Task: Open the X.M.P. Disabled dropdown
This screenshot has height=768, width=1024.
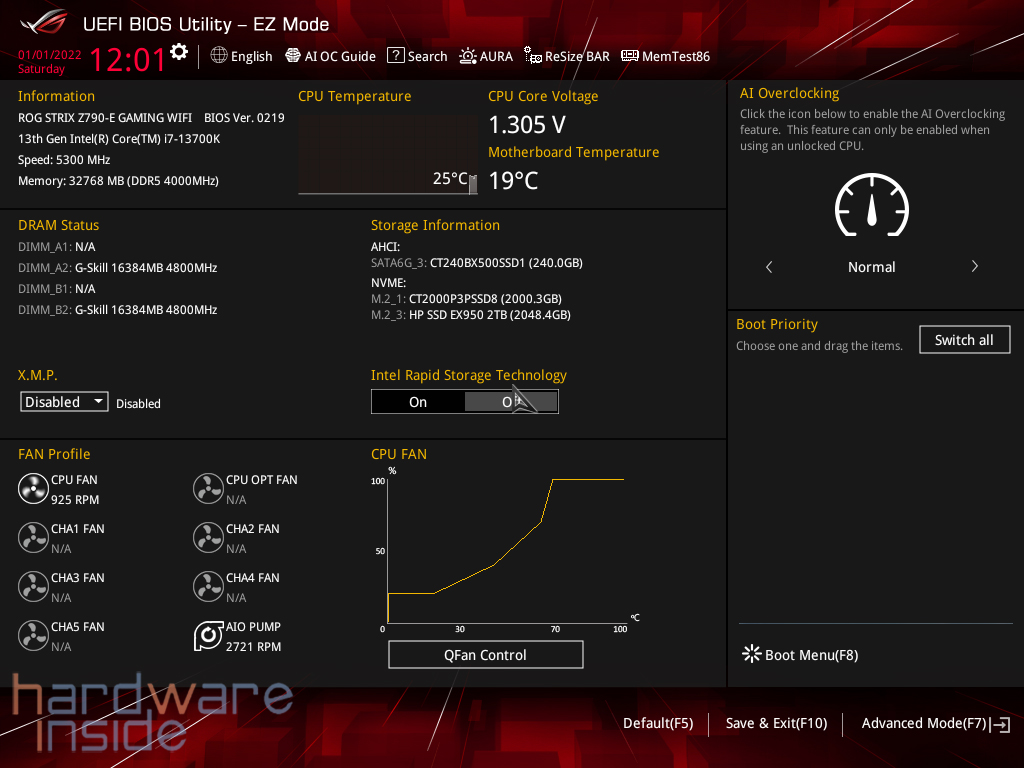Action: pyautogui.click(x=64, y=402)
